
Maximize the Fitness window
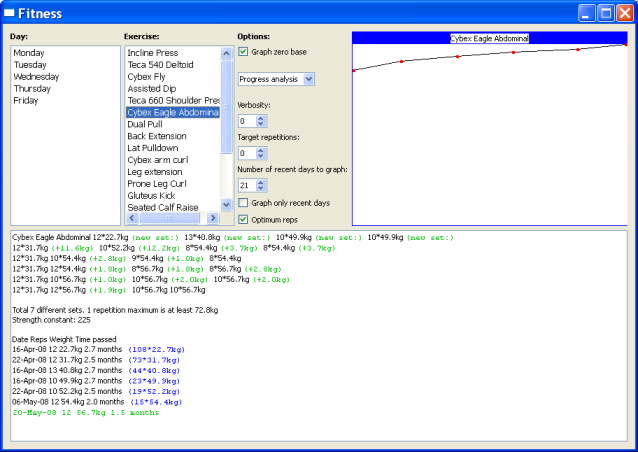click(x=604, y=13)
